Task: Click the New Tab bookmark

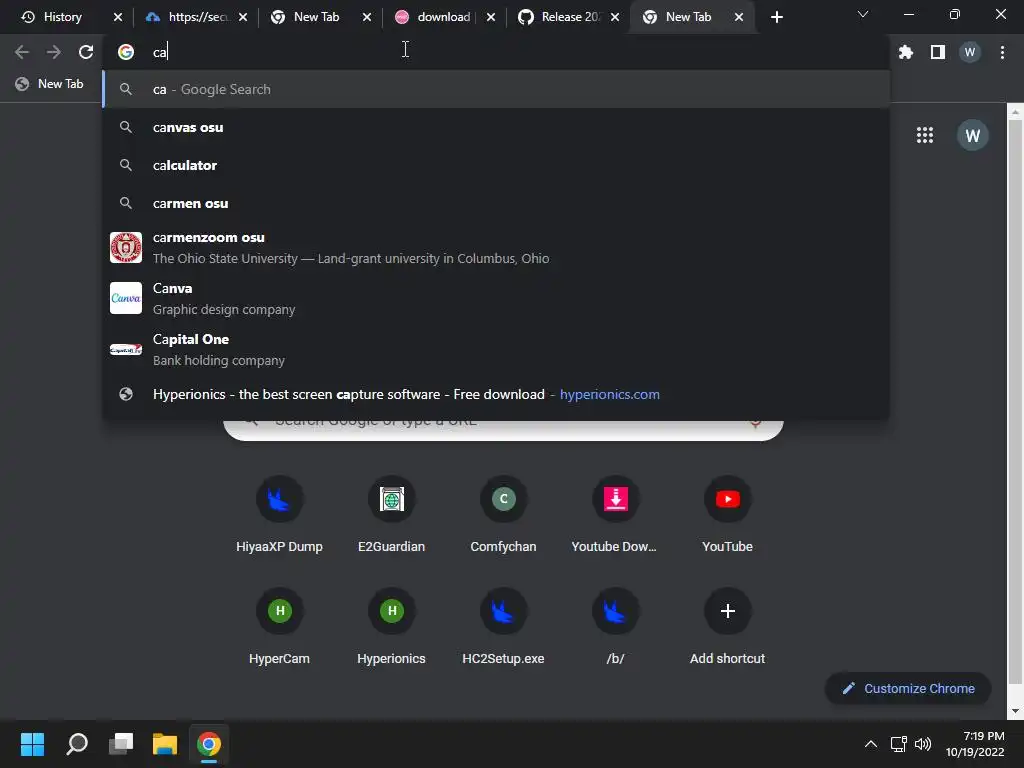Action: [x=50, y=84]
